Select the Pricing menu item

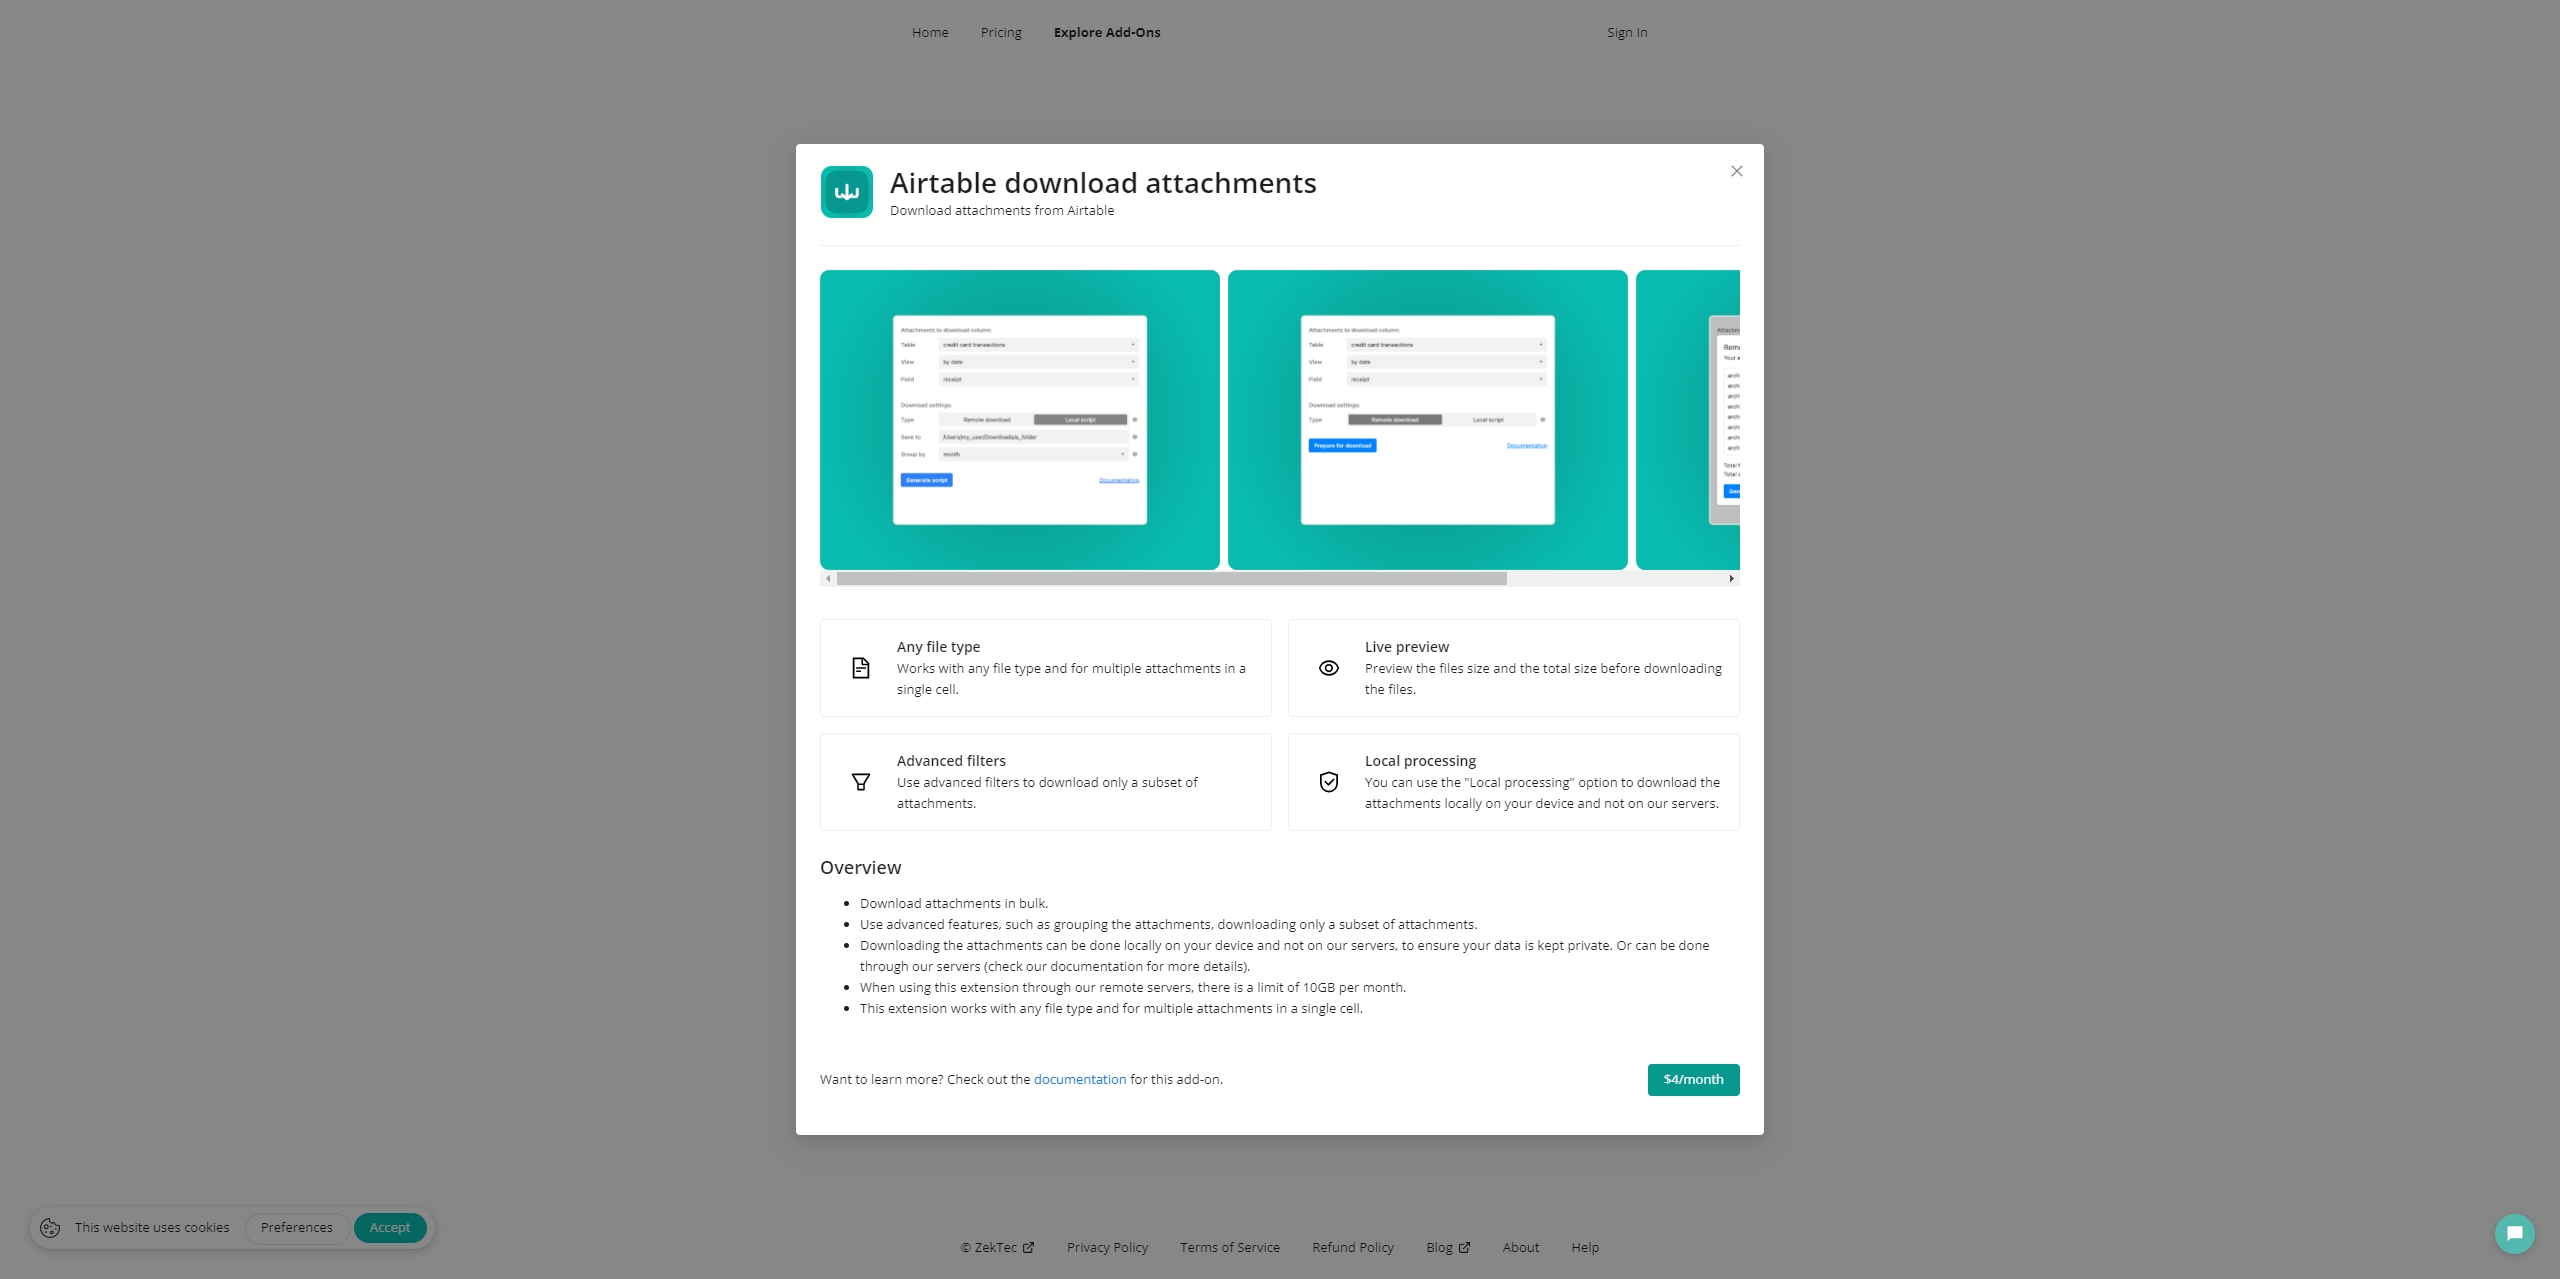[x=999, y=31]
